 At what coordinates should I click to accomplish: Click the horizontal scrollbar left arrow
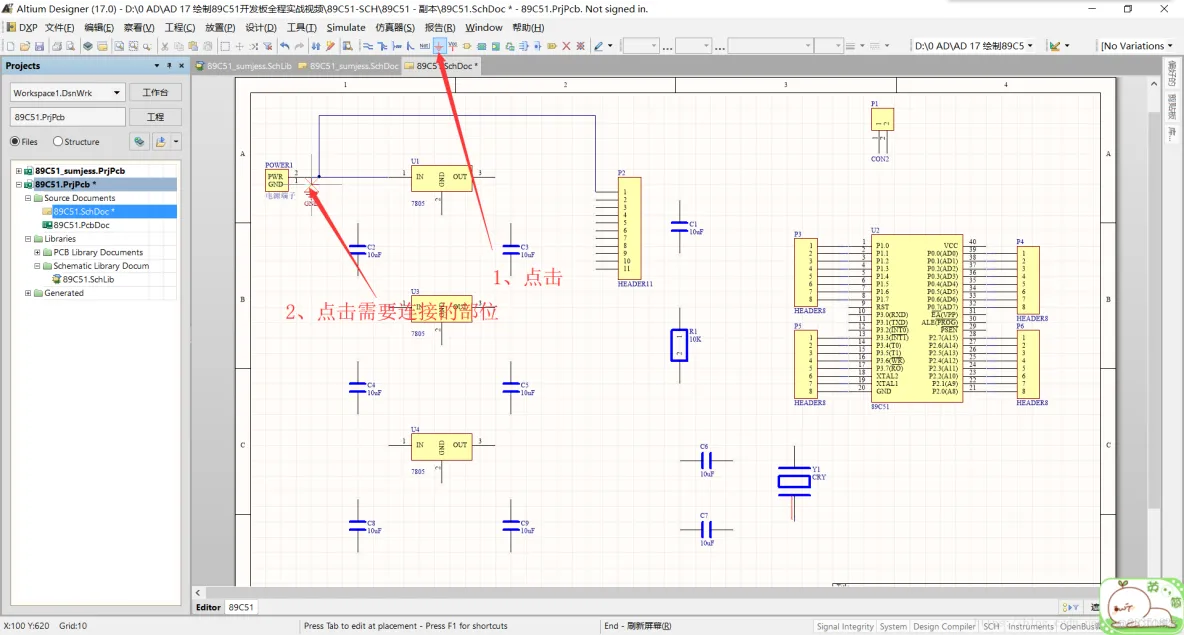click(198, 593)
